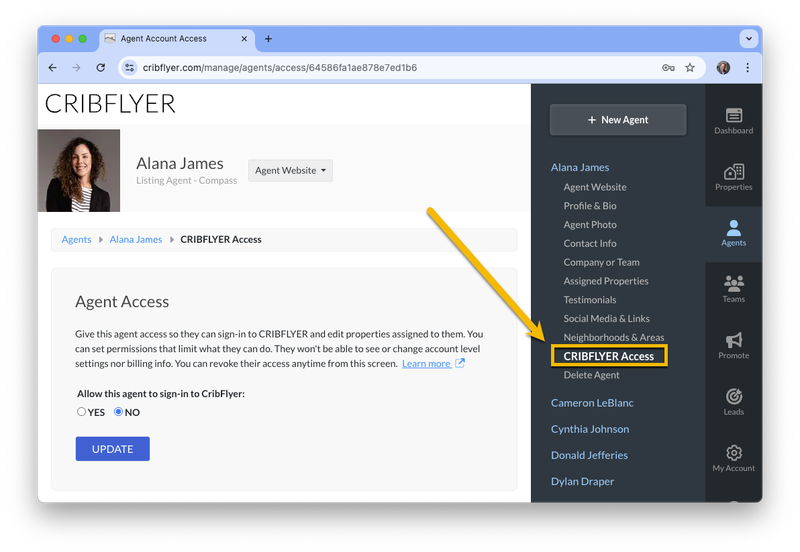Open the Dashboard icon in sidebar
The height and width of the screenshot is (552, 800).
pyautogui.click(x=733, y=116)
